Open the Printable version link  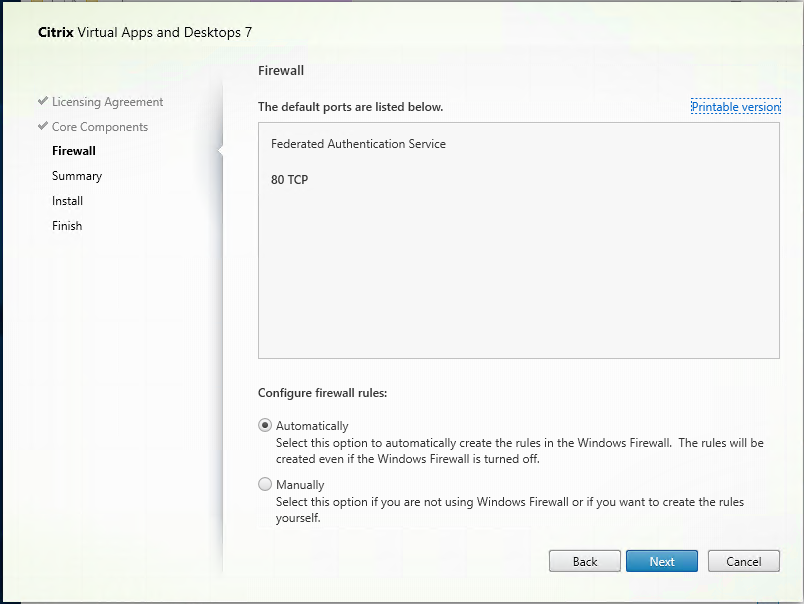coord(736,107)
